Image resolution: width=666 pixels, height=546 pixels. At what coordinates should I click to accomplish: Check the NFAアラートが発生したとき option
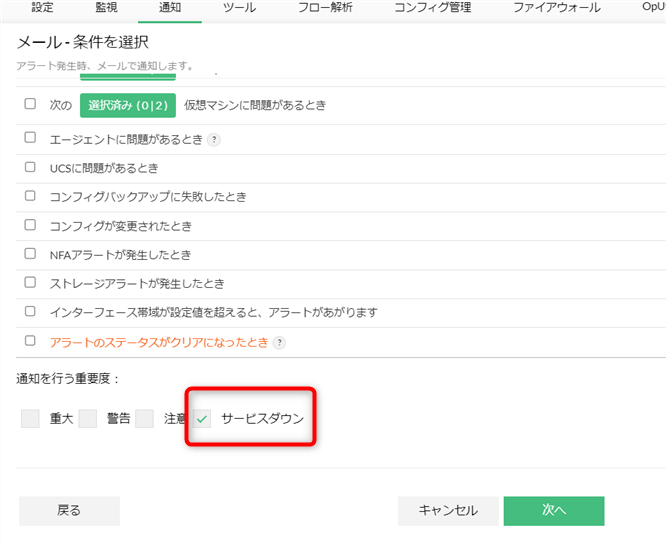click(30, 255)
